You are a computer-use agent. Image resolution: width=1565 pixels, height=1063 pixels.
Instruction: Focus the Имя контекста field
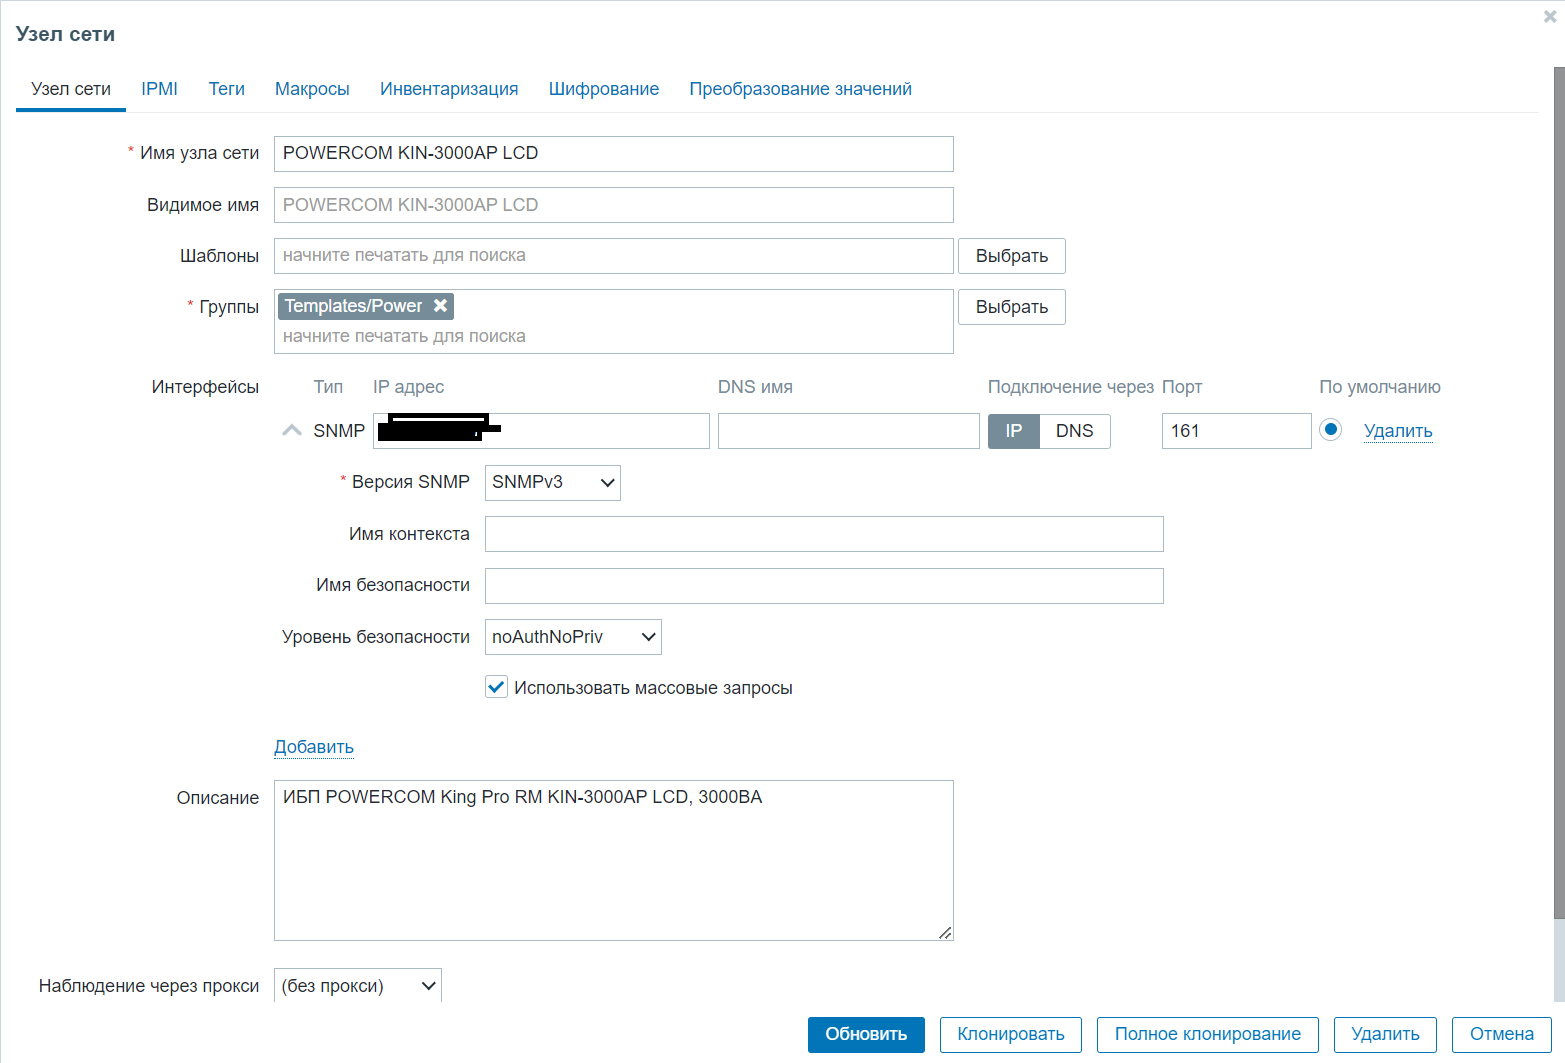824,534
